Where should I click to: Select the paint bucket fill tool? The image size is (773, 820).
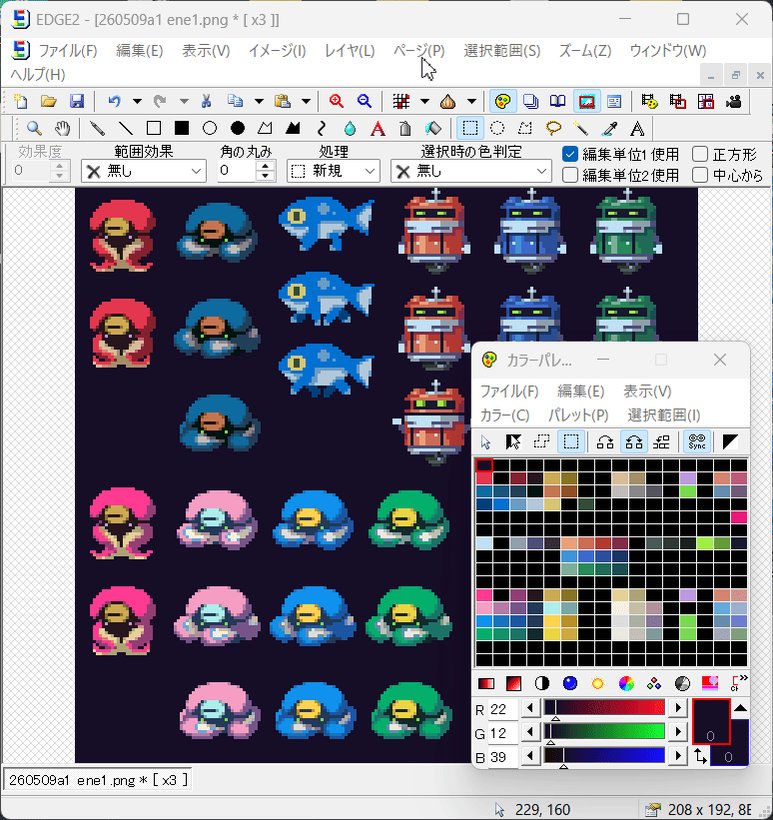pos(434,128)
